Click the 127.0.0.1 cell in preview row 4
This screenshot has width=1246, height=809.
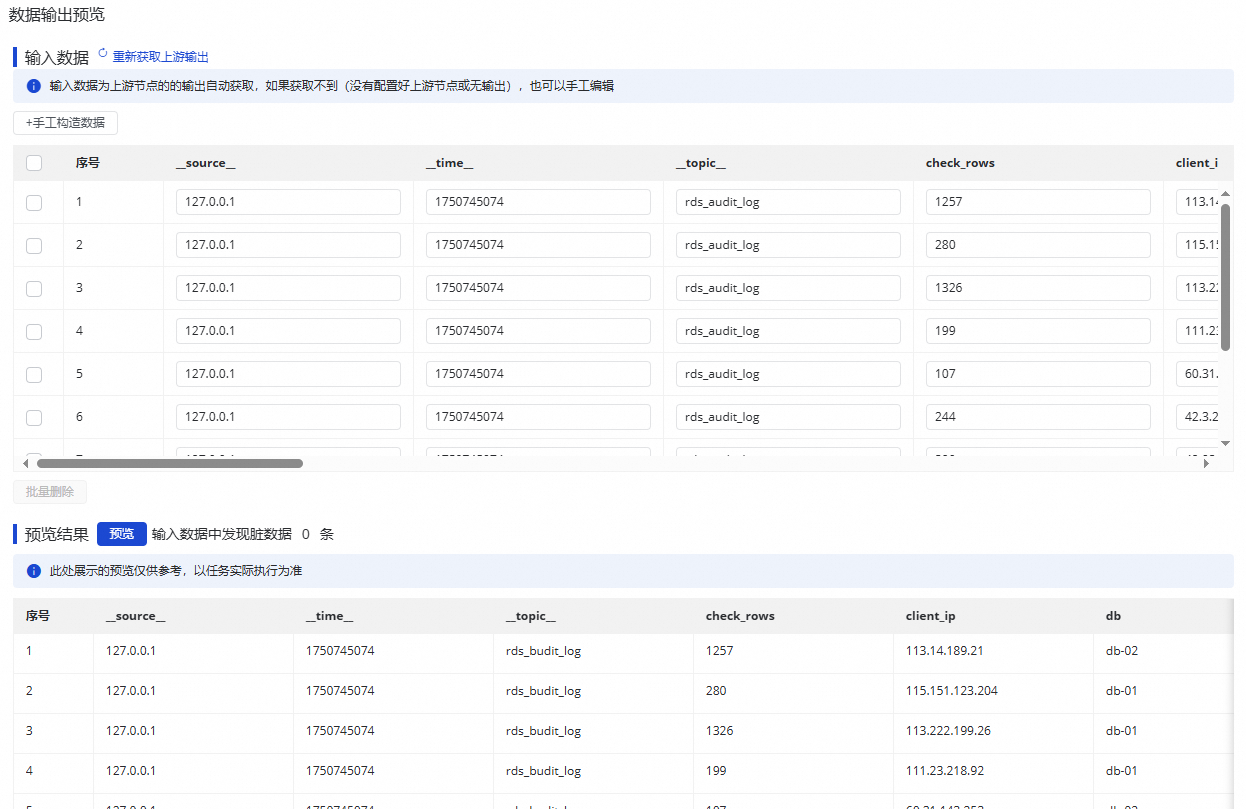pos(131,771)
